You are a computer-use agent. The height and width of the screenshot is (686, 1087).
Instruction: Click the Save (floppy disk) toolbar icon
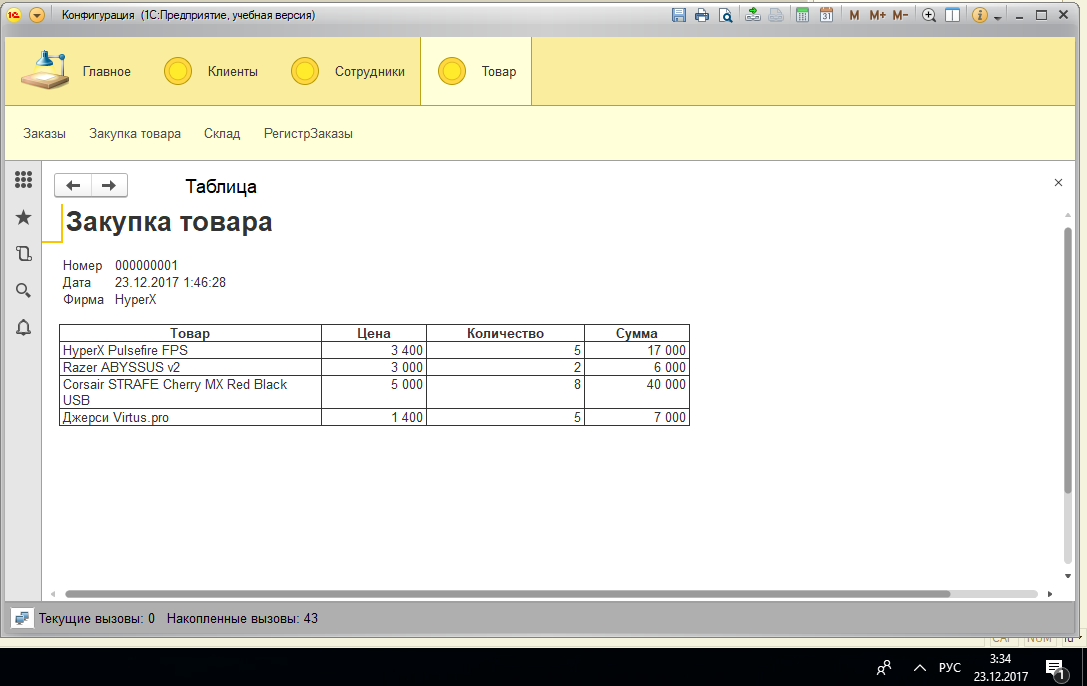click(x=679, y=15)
